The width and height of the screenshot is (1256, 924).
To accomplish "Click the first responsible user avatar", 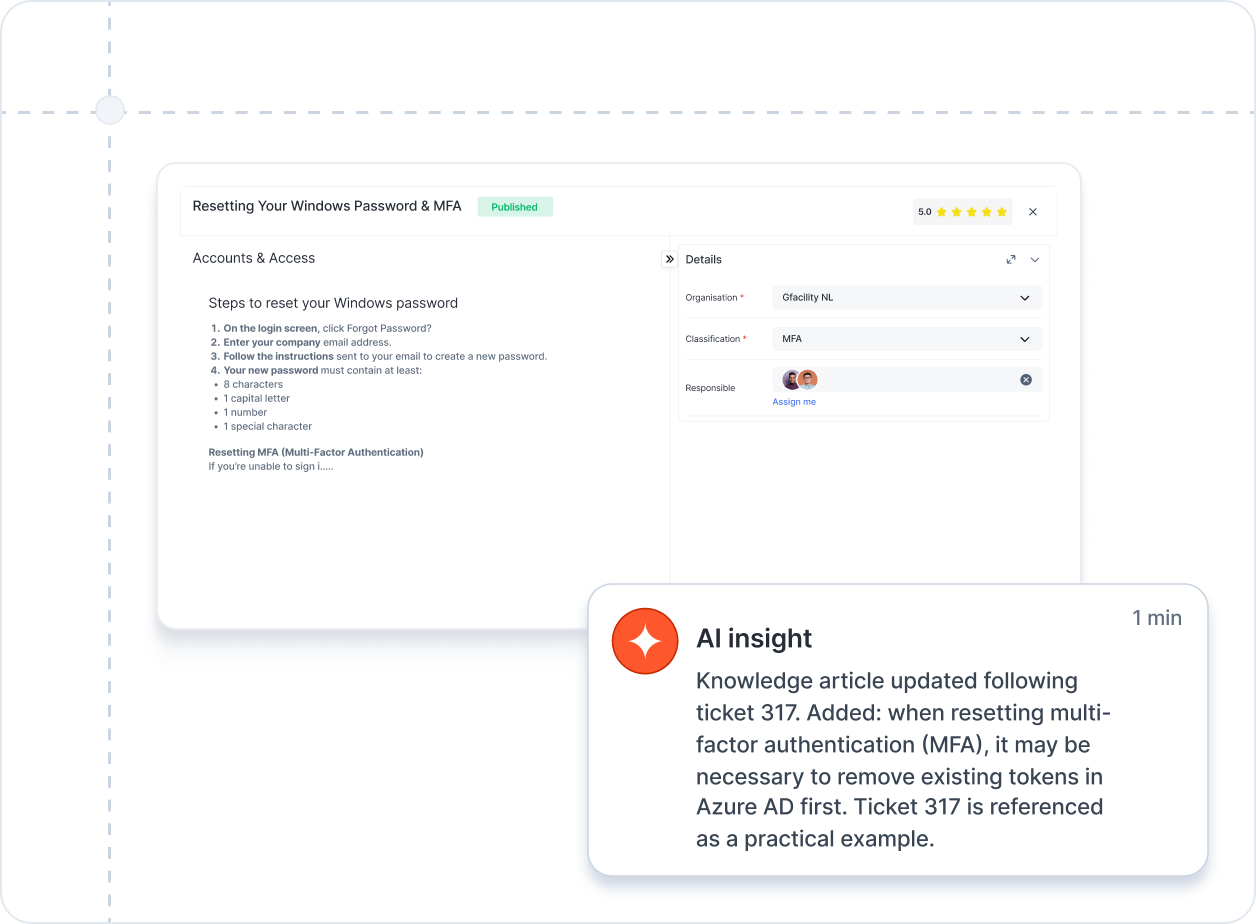I will [x=791, y=380].
